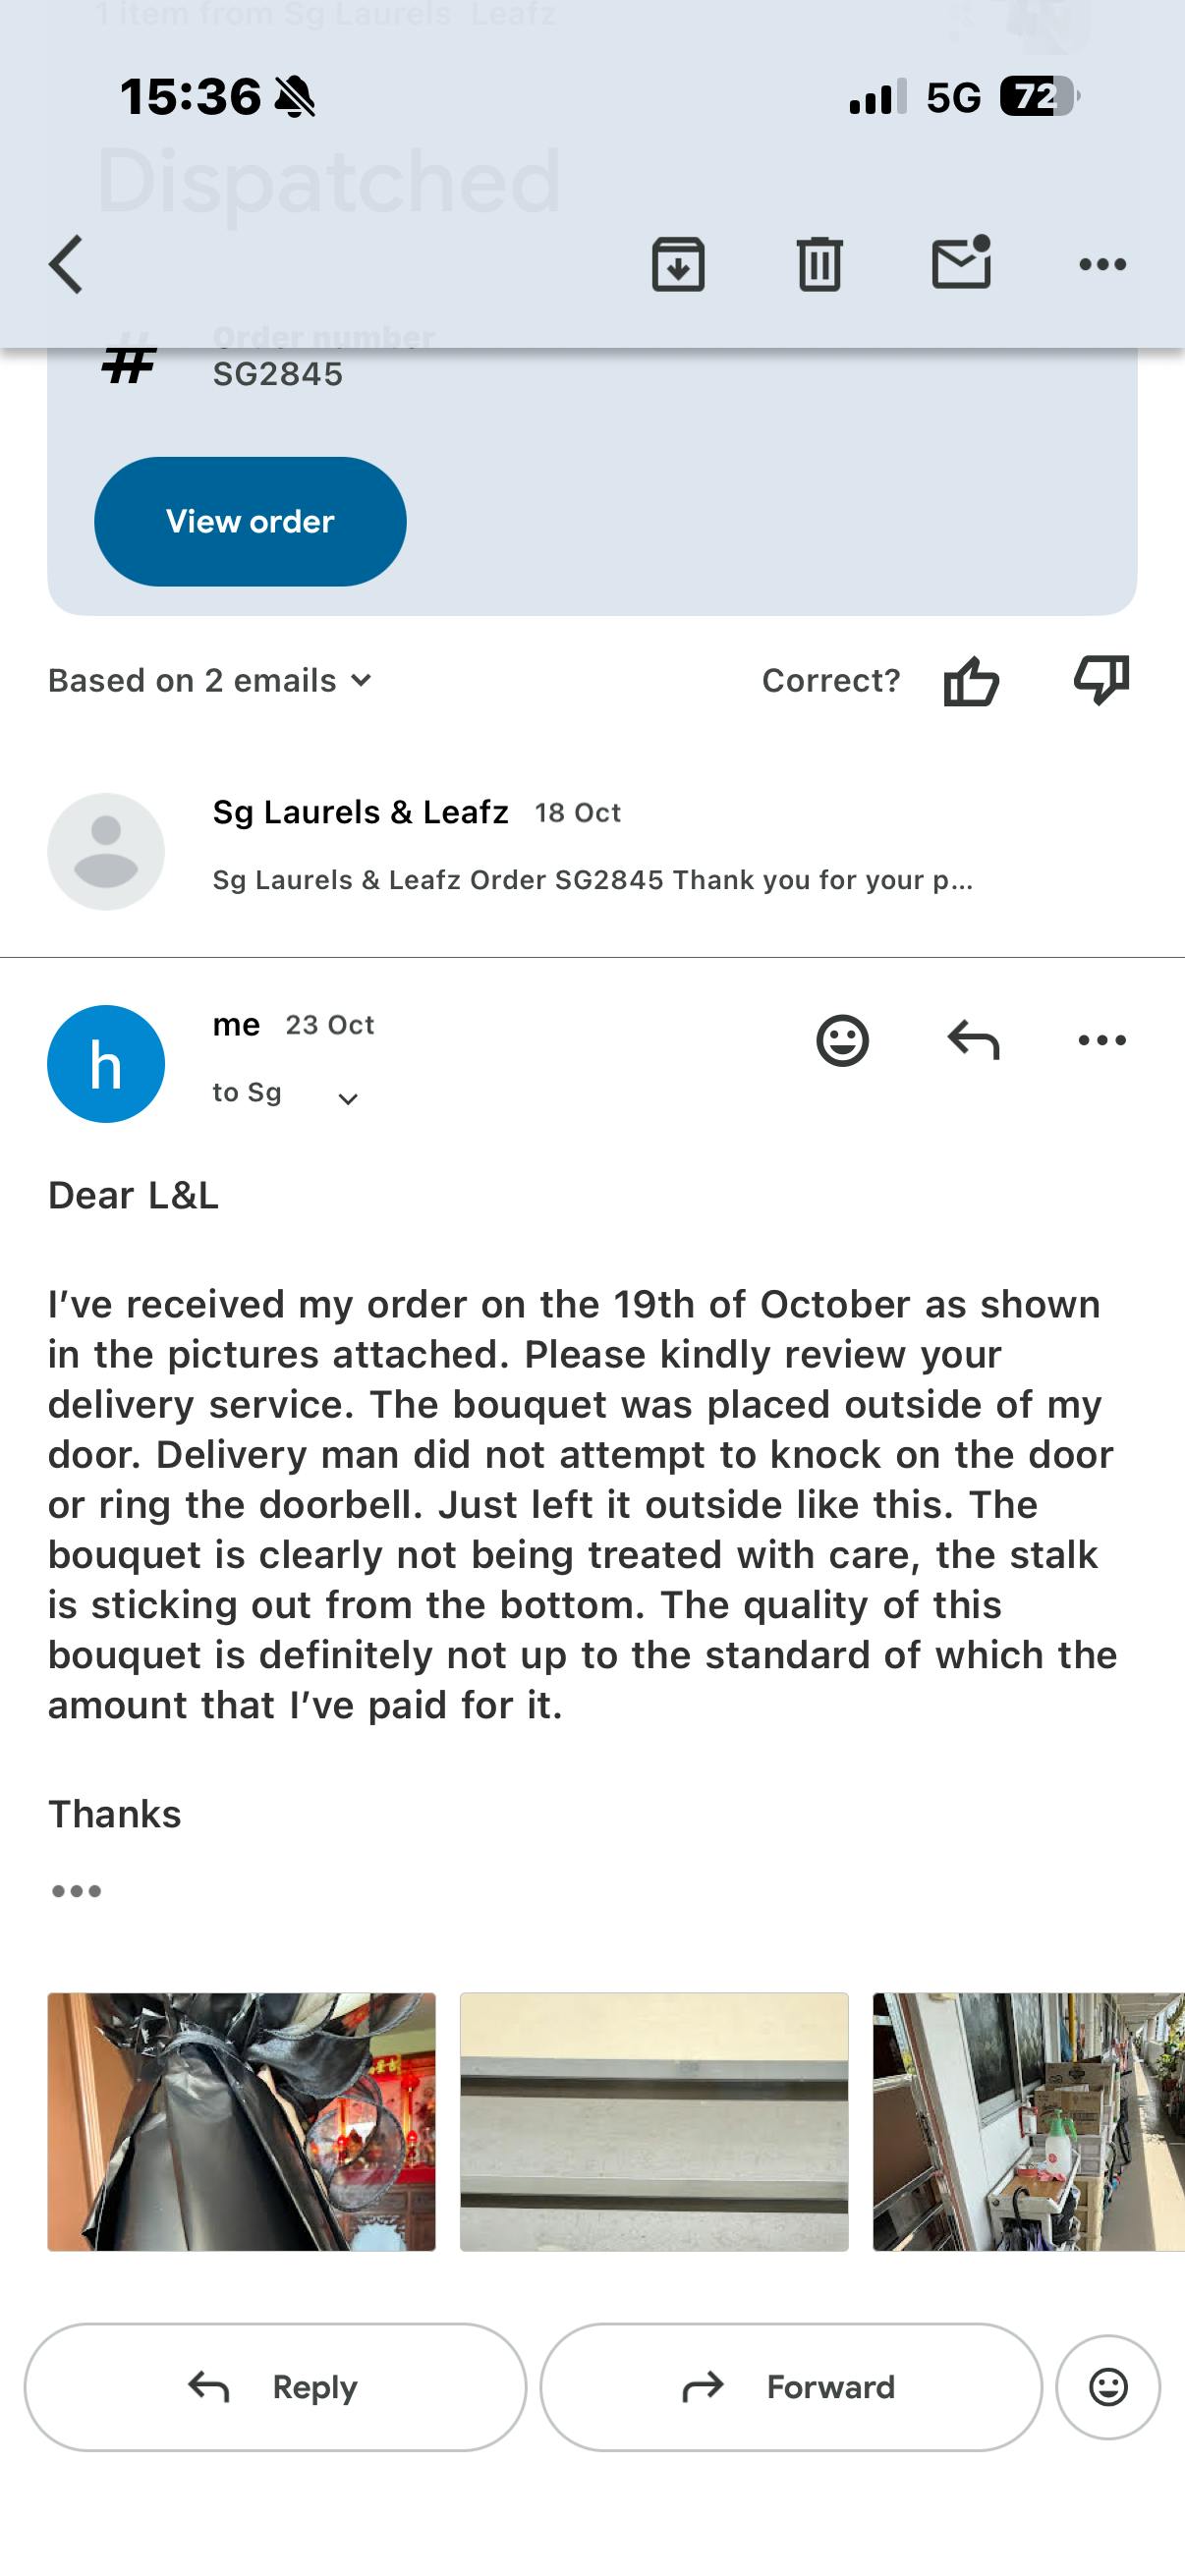Click the View order button

250,521
